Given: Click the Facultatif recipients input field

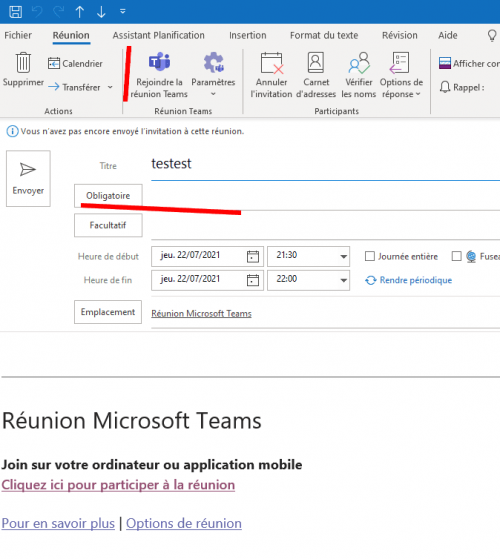Looking at the screenshot, I should [x=325, y=225].
